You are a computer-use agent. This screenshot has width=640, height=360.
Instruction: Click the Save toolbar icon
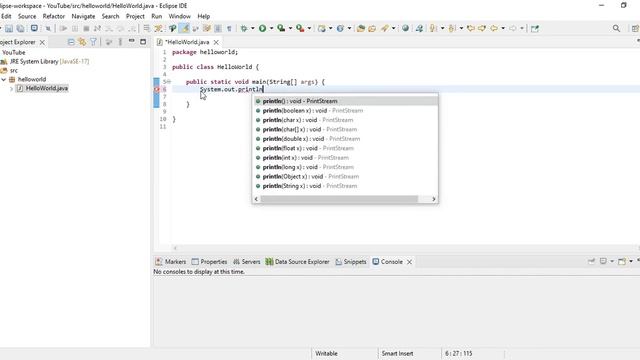[9, 28]
